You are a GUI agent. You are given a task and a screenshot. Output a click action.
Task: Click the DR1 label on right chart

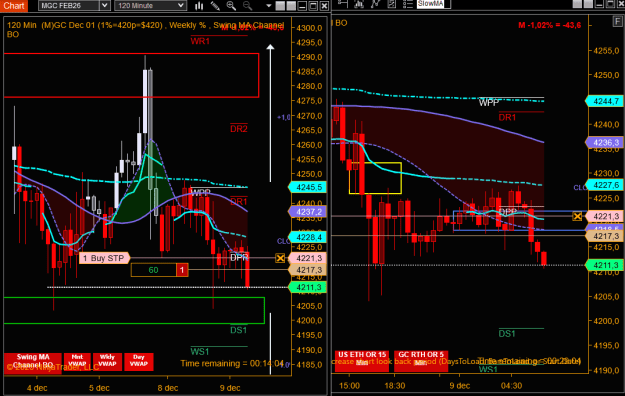coord(507,118)
